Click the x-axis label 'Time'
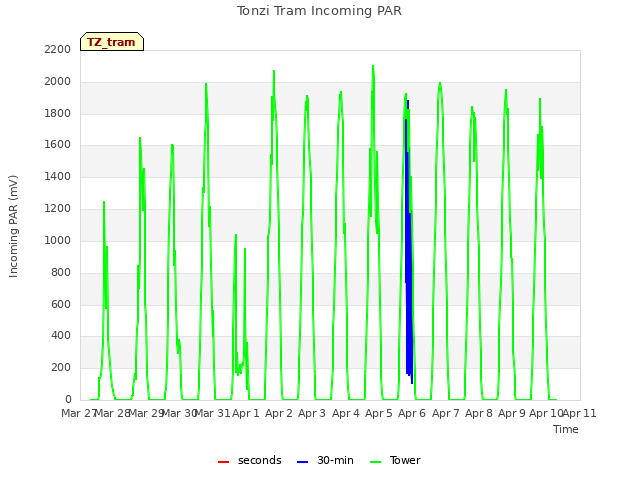 pyautogui.click(x=566, y=429)
